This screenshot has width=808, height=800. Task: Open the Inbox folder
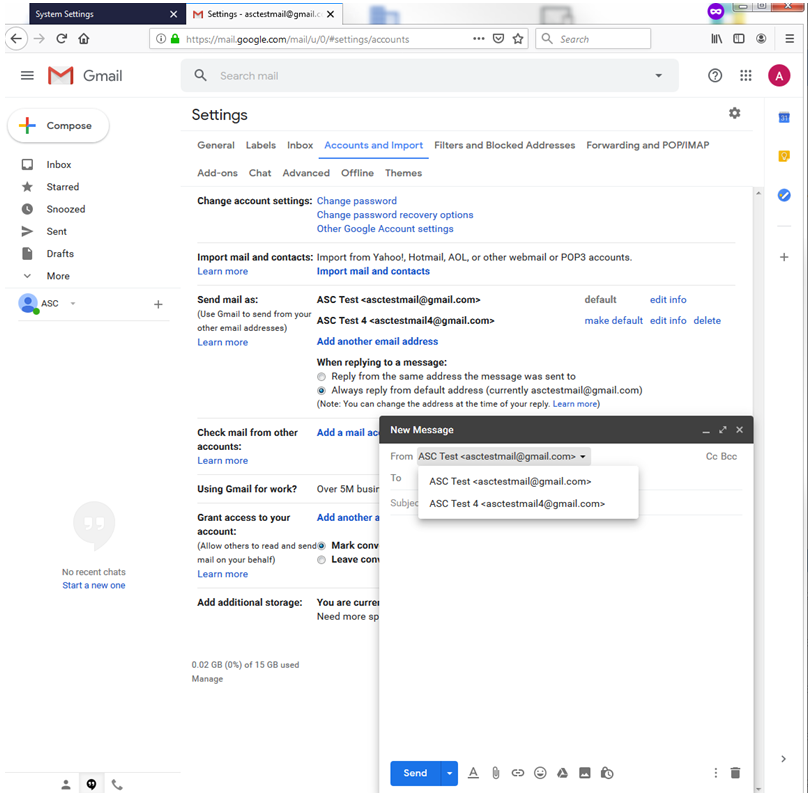(59, 164)
